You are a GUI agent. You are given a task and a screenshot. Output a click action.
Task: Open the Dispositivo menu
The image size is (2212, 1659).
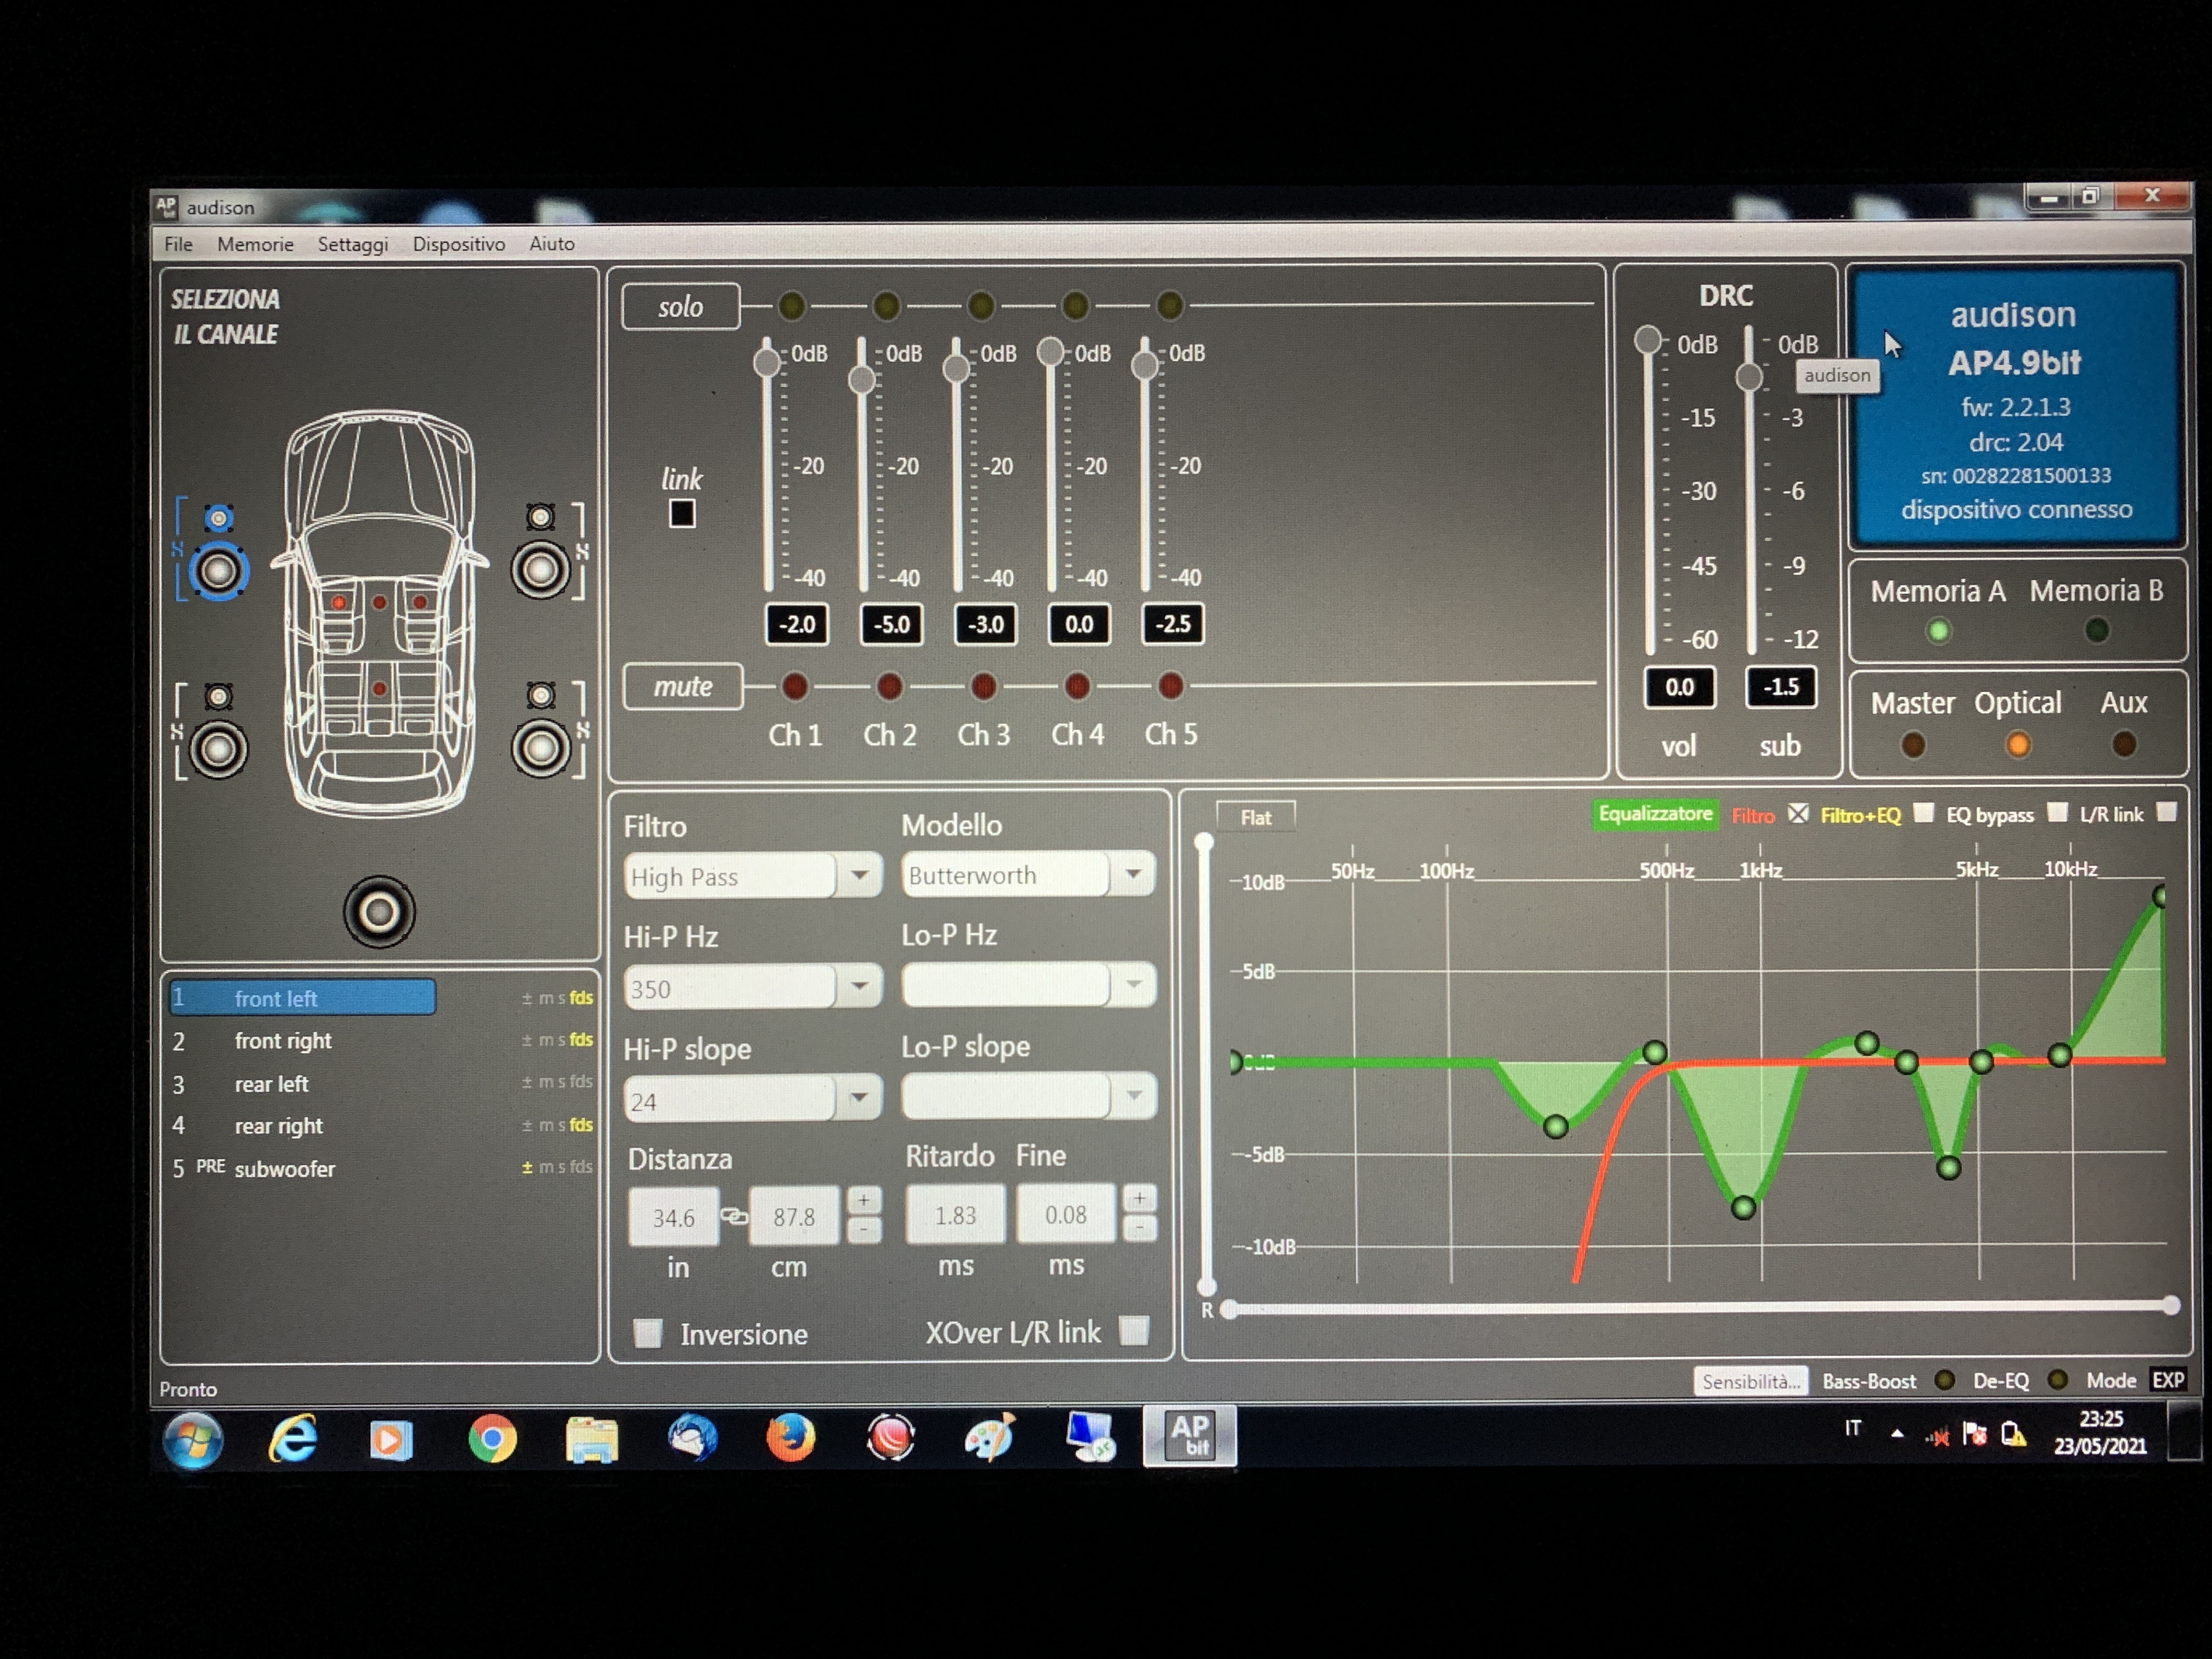coord(459,244)
